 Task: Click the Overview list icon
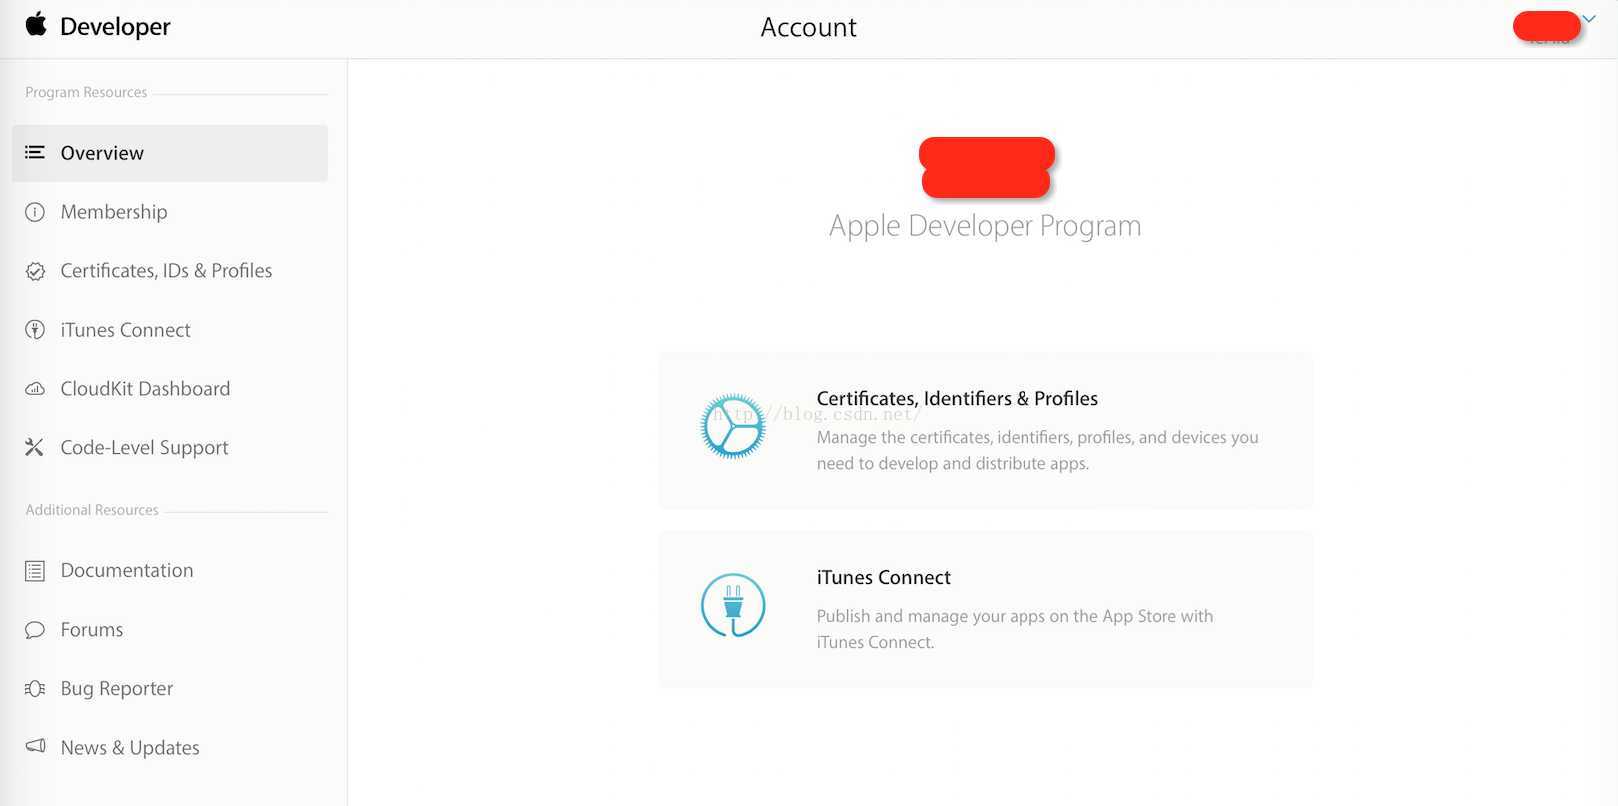(x=35, y=153)
